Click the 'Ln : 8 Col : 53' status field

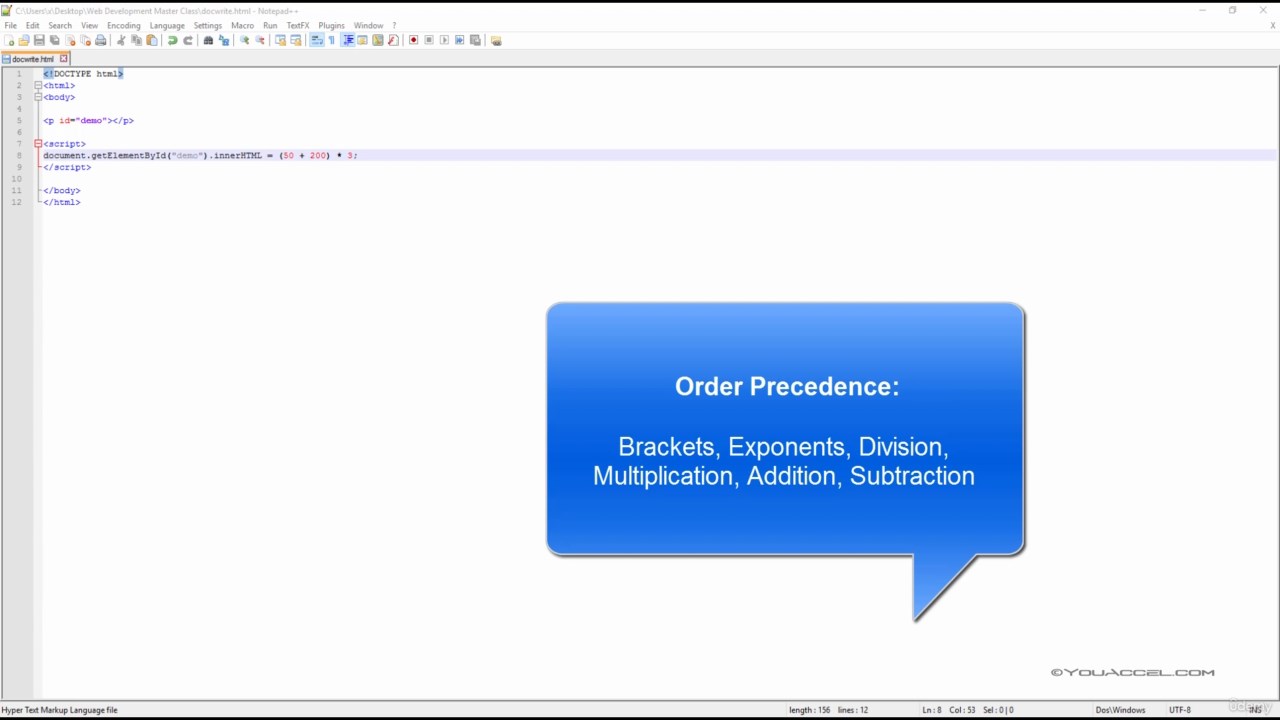click(947, 710)
